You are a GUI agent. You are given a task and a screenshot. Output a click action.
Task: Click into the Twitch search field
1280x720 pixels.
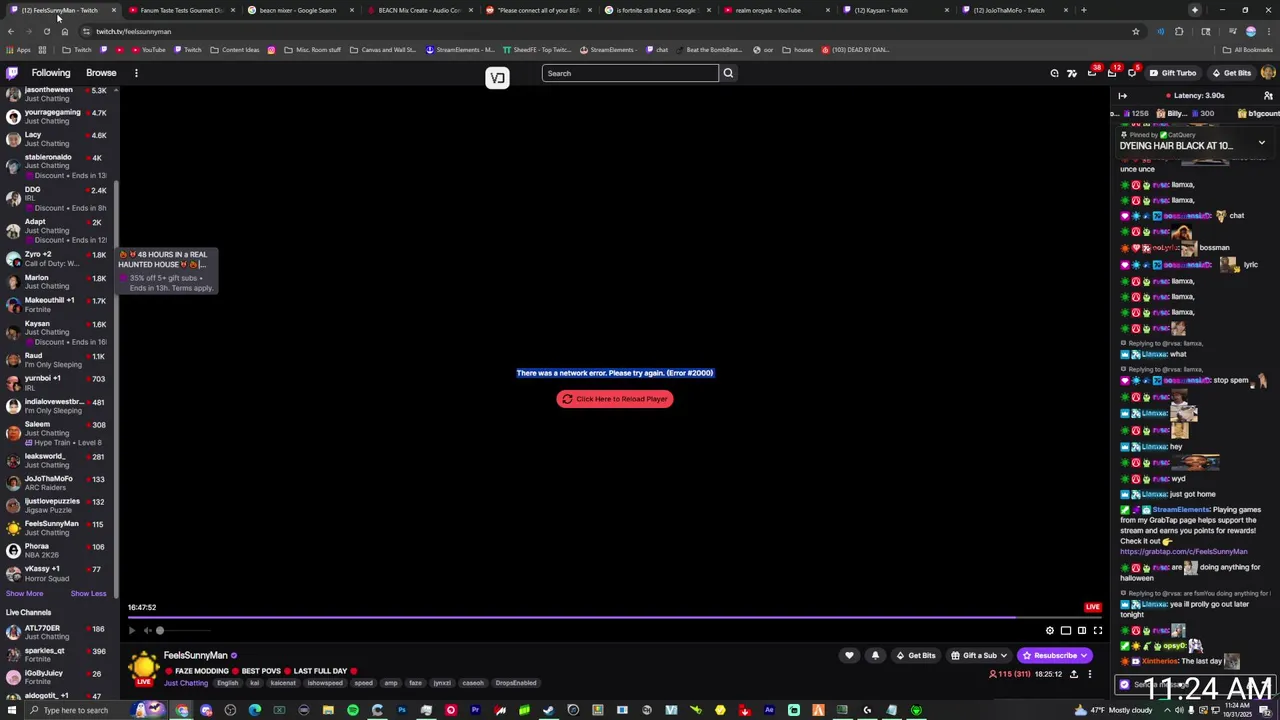coord(630,73)
